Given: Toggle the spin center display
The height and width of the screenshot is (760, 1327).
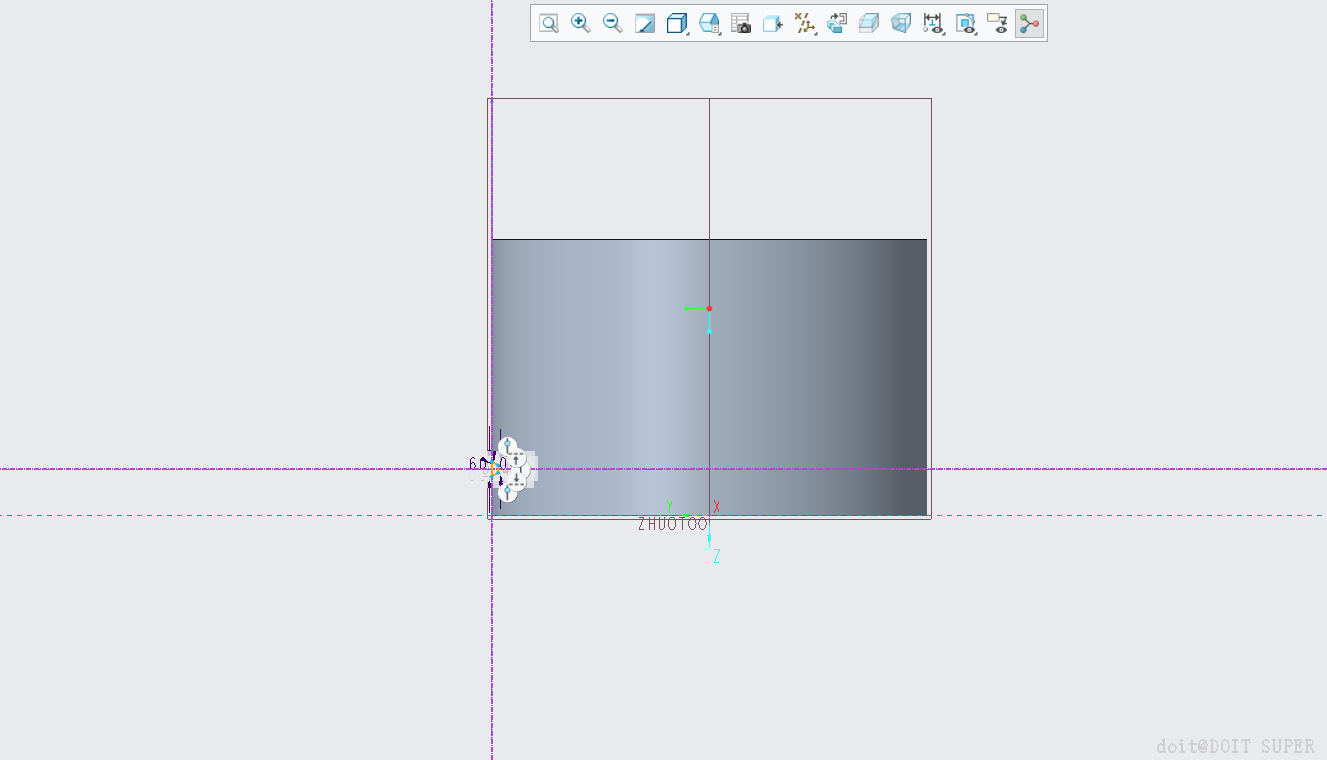Looking at the screenshot, I should (x=1029, y=23).
